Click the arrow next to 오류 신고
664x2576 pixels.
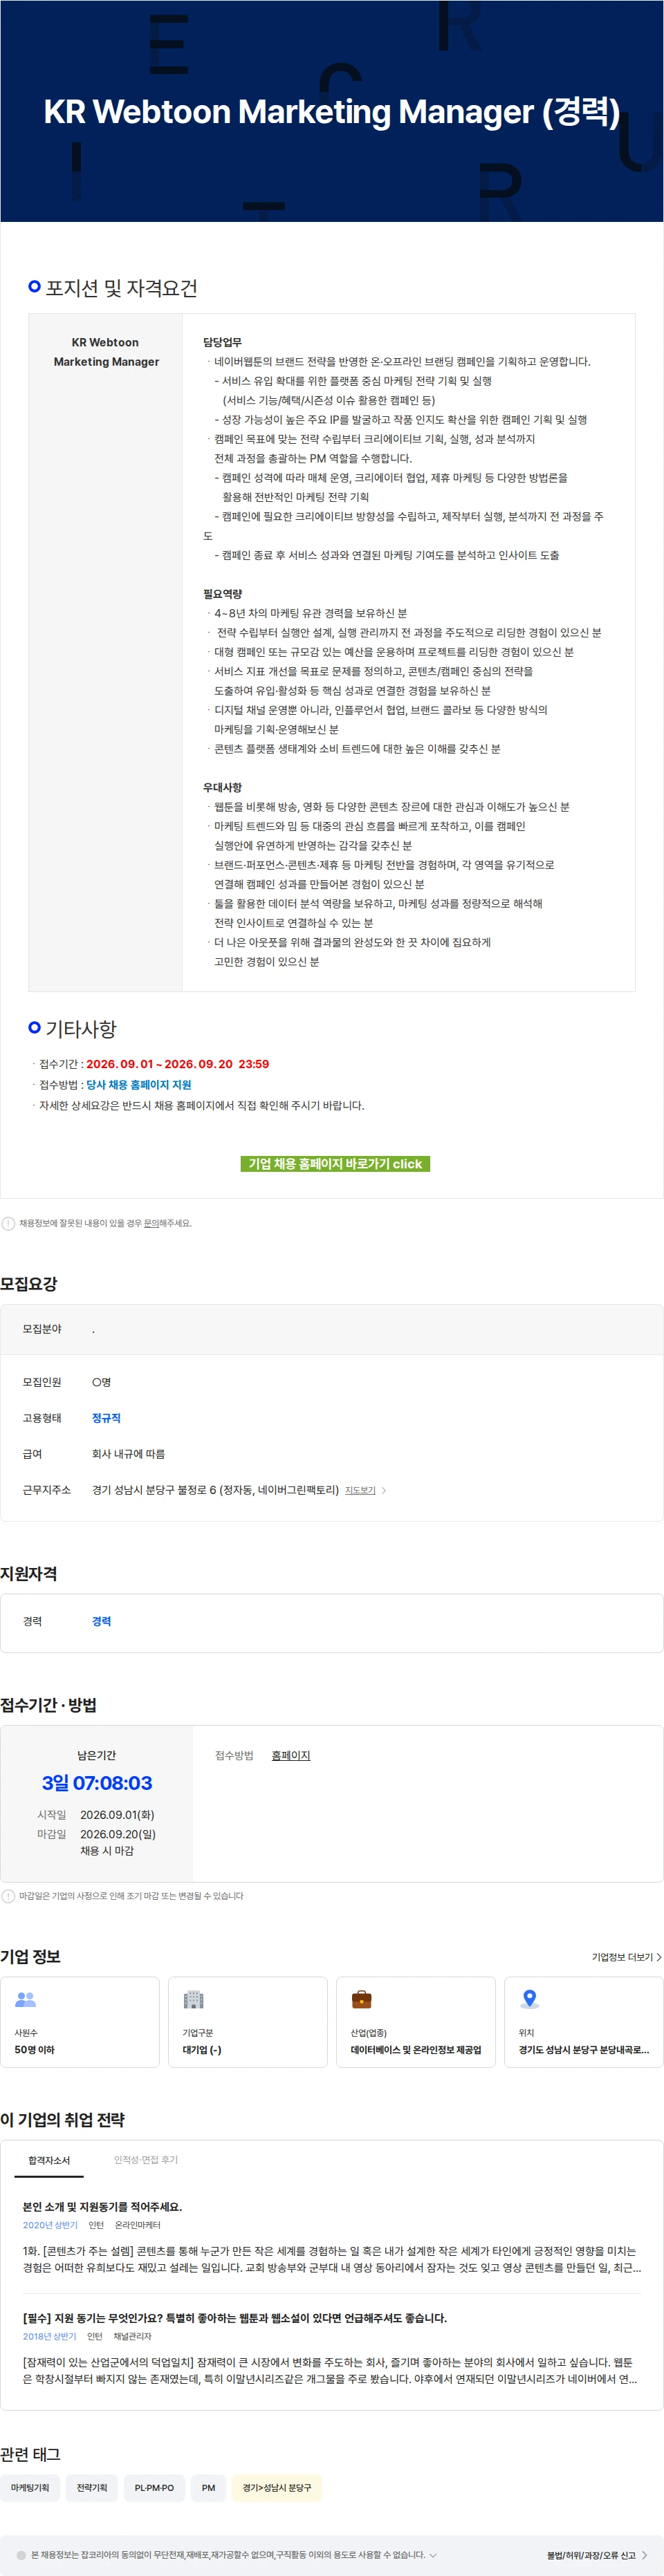(645, 2555)
